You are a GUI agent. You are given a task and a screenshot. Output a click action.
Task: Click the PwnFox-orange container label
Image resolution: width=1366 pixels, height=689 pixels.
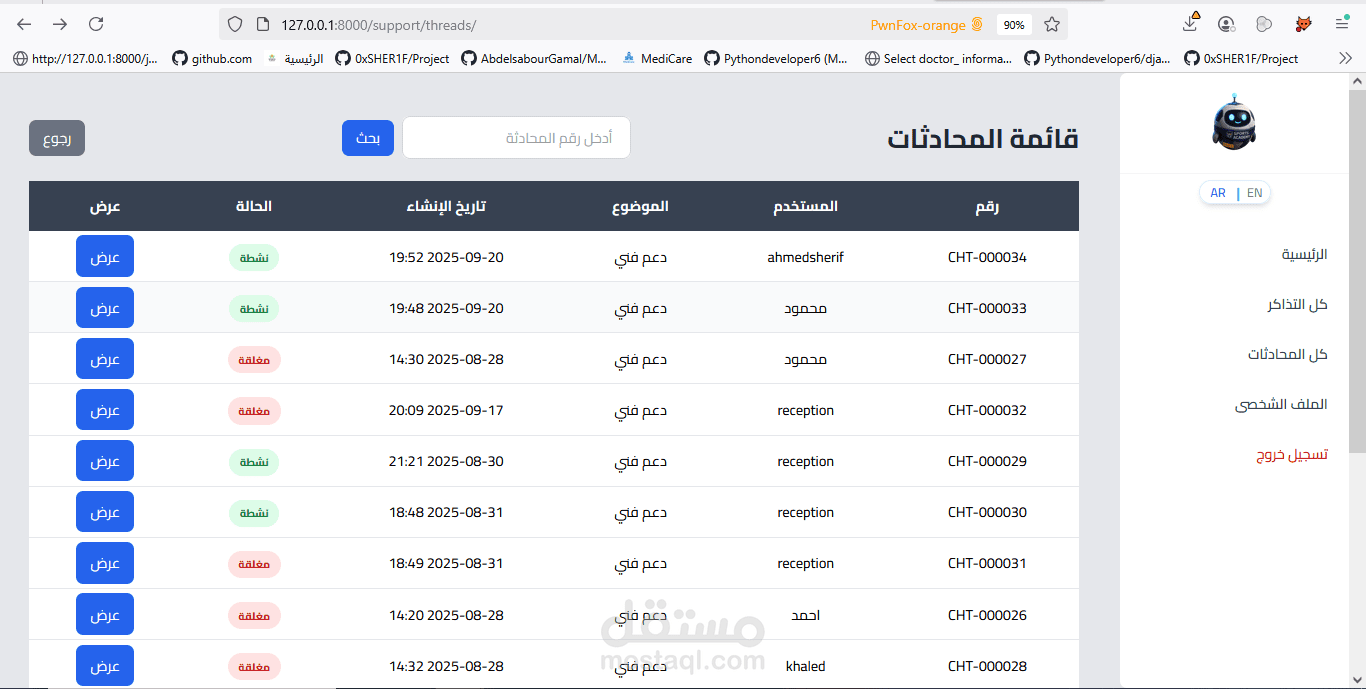click(x=927, y=24)
